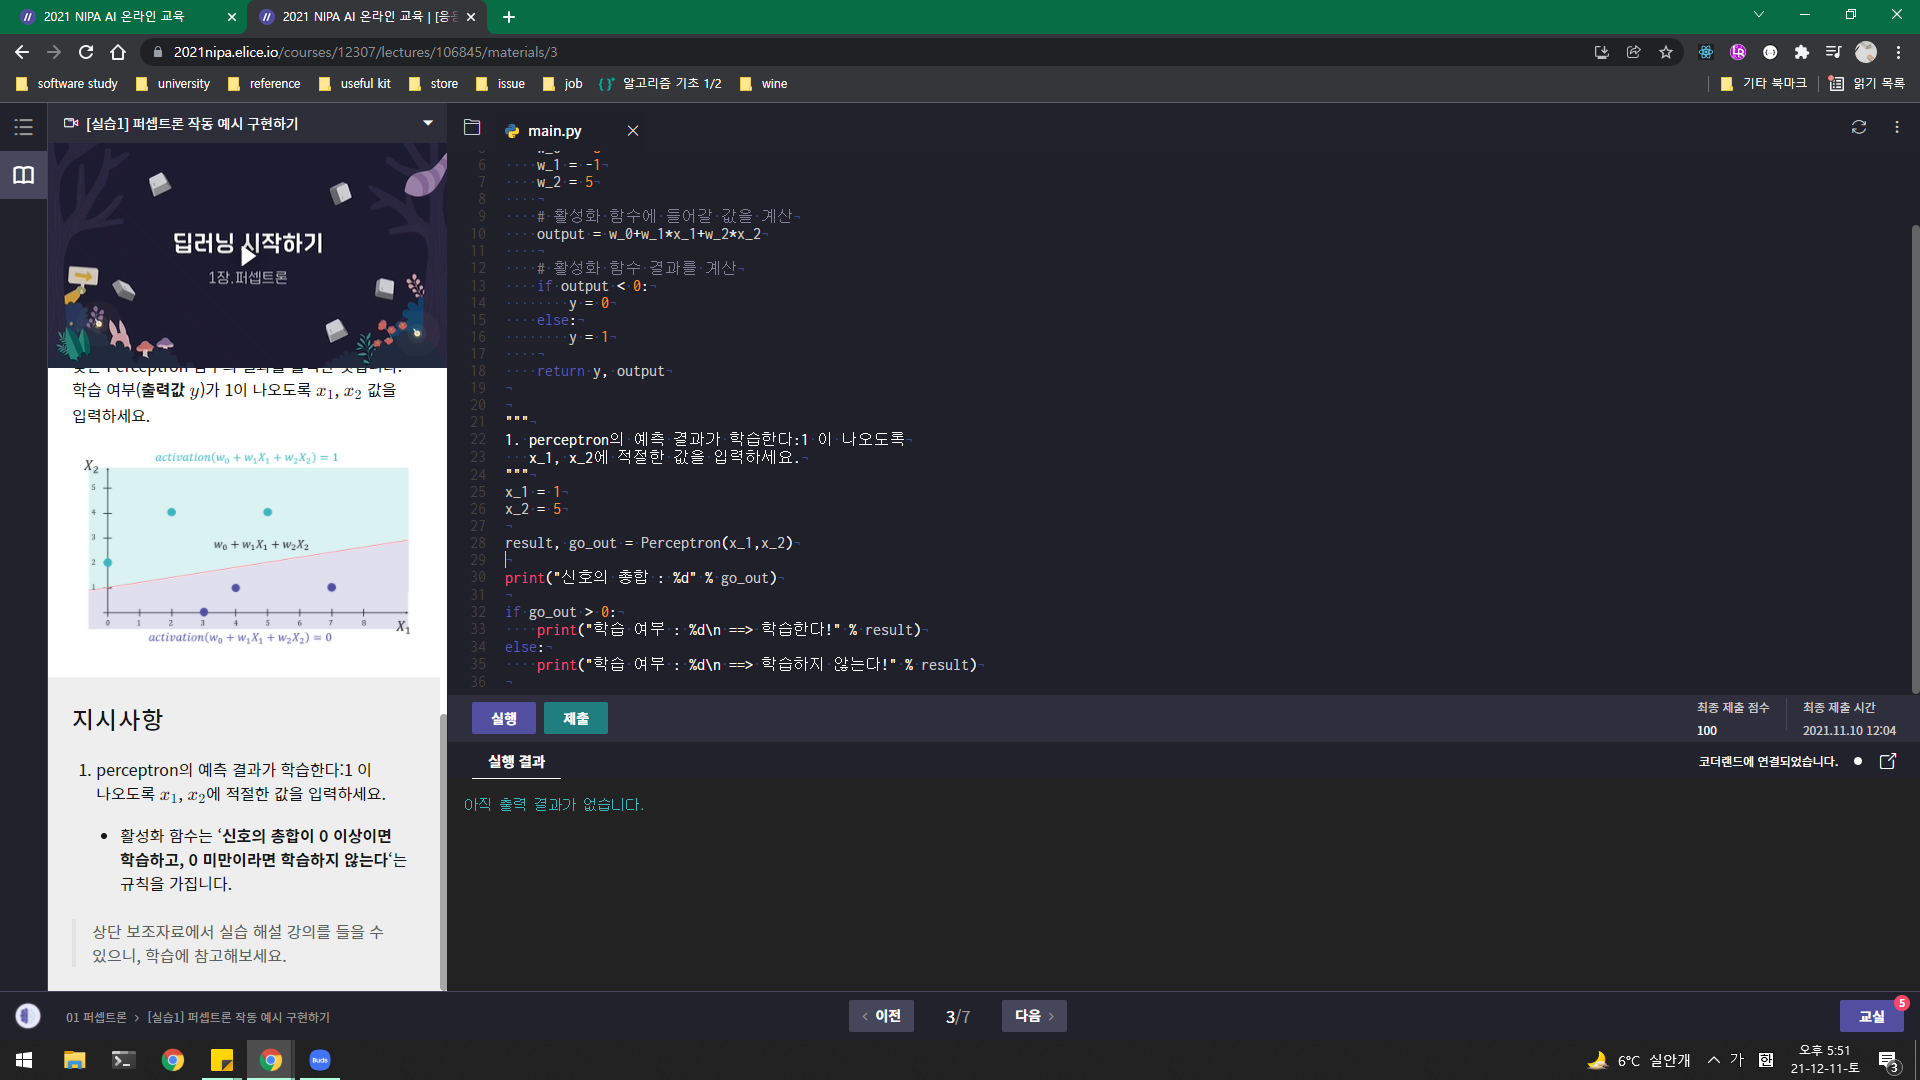This screenshot has height=1080, width=1920.
Task: Click the refresh icon in editor toolbar
Action: [x=1859, y=127]
